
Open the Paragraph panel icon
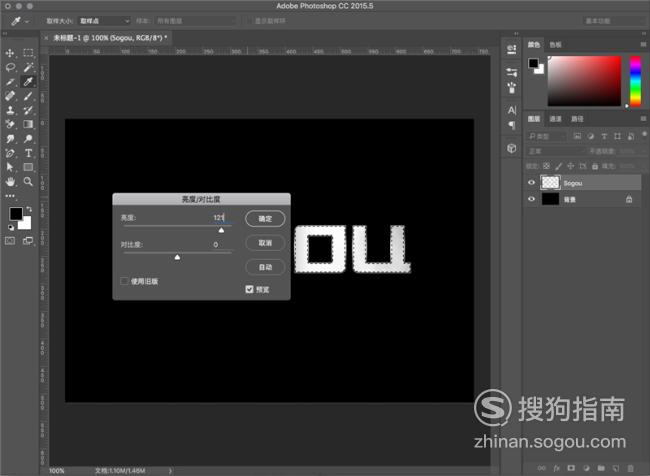pos(512,125)
